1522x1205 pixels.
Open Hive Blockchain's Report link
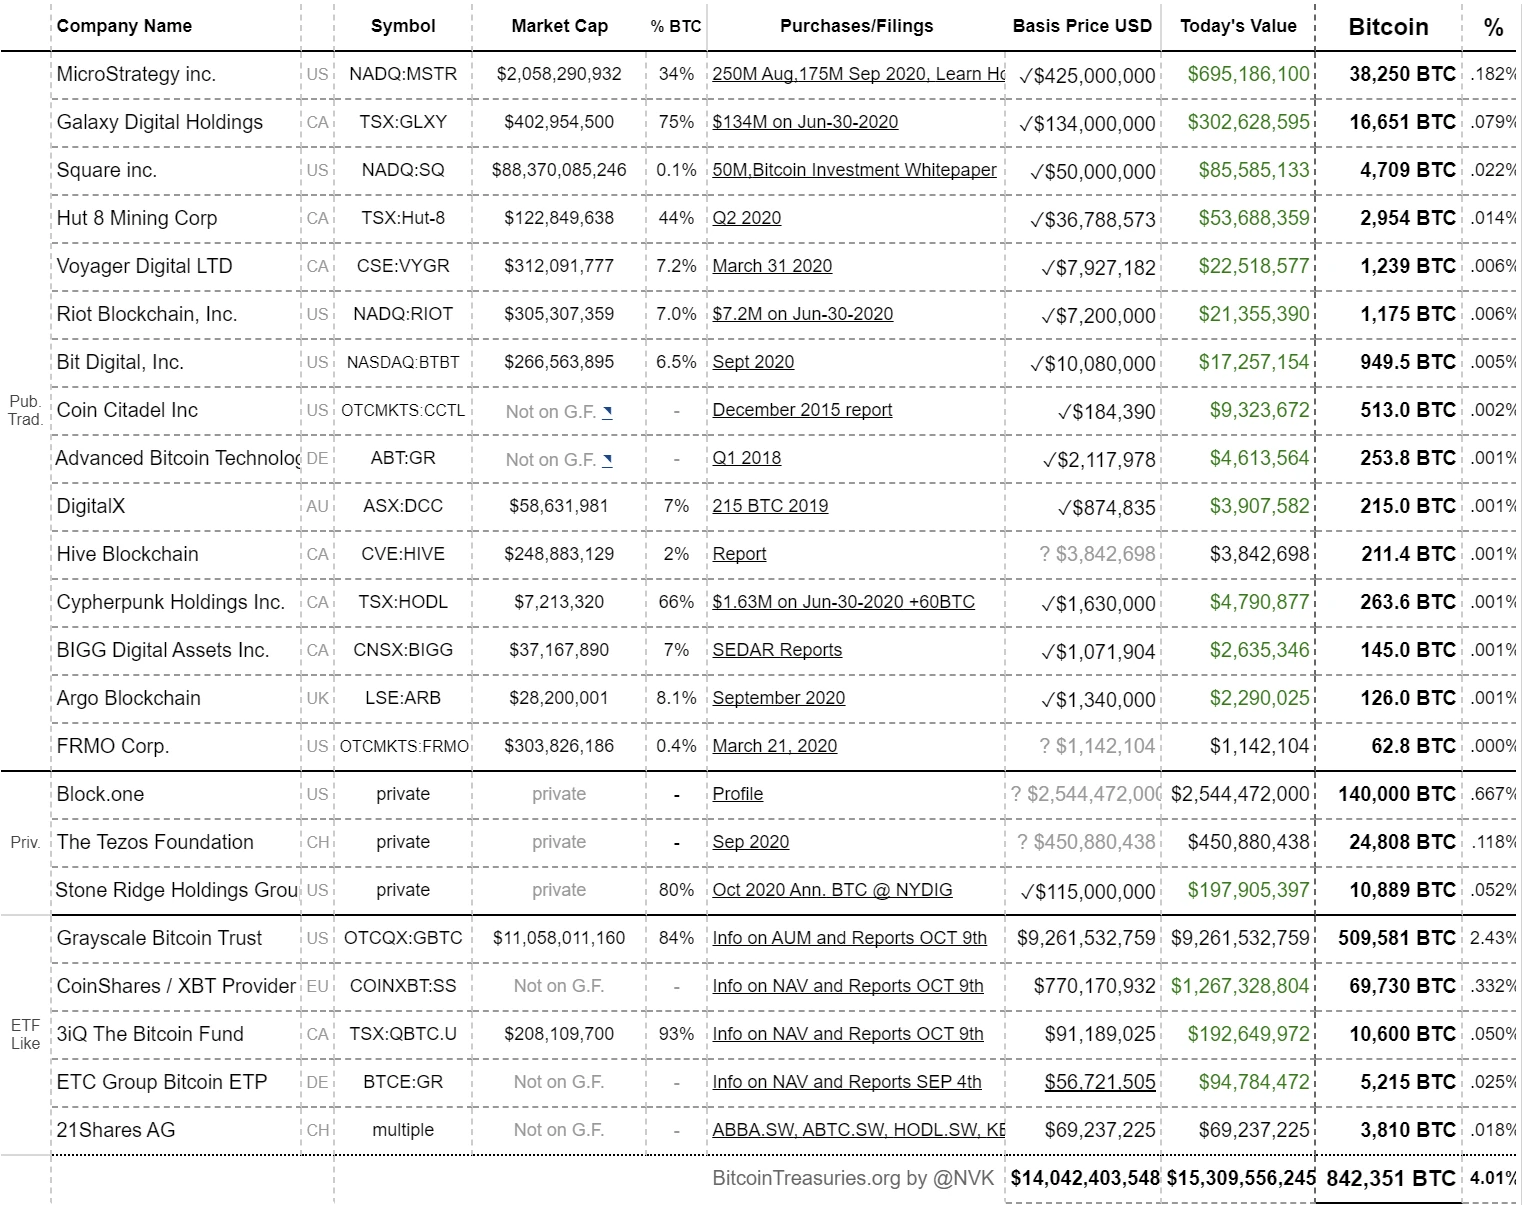(x=739, y=554)
